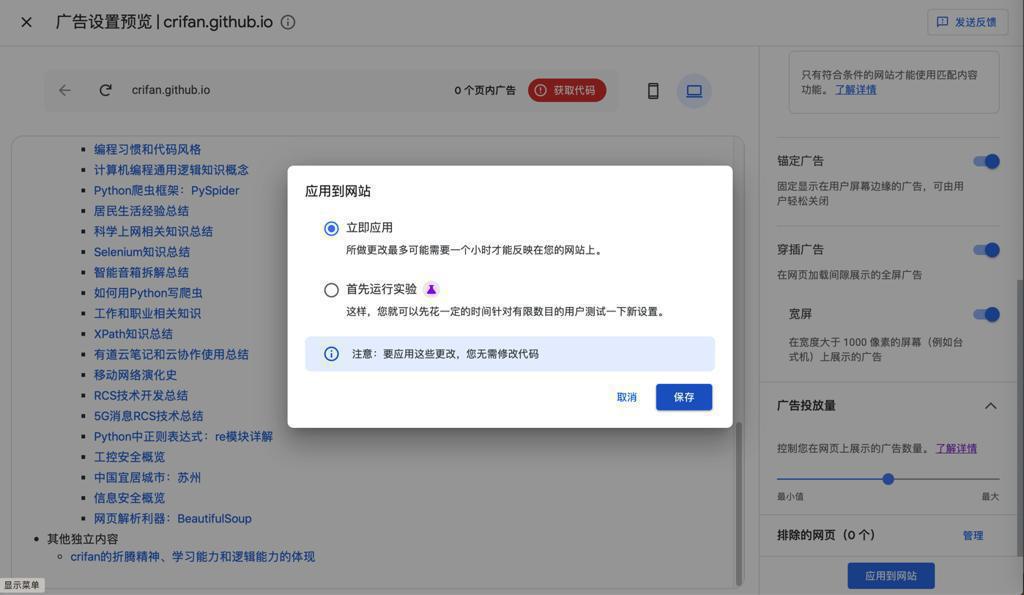Toggle the 锚定广告 switch
Viewport: 1024px width, 595px height.
click(x=987, y=161)
